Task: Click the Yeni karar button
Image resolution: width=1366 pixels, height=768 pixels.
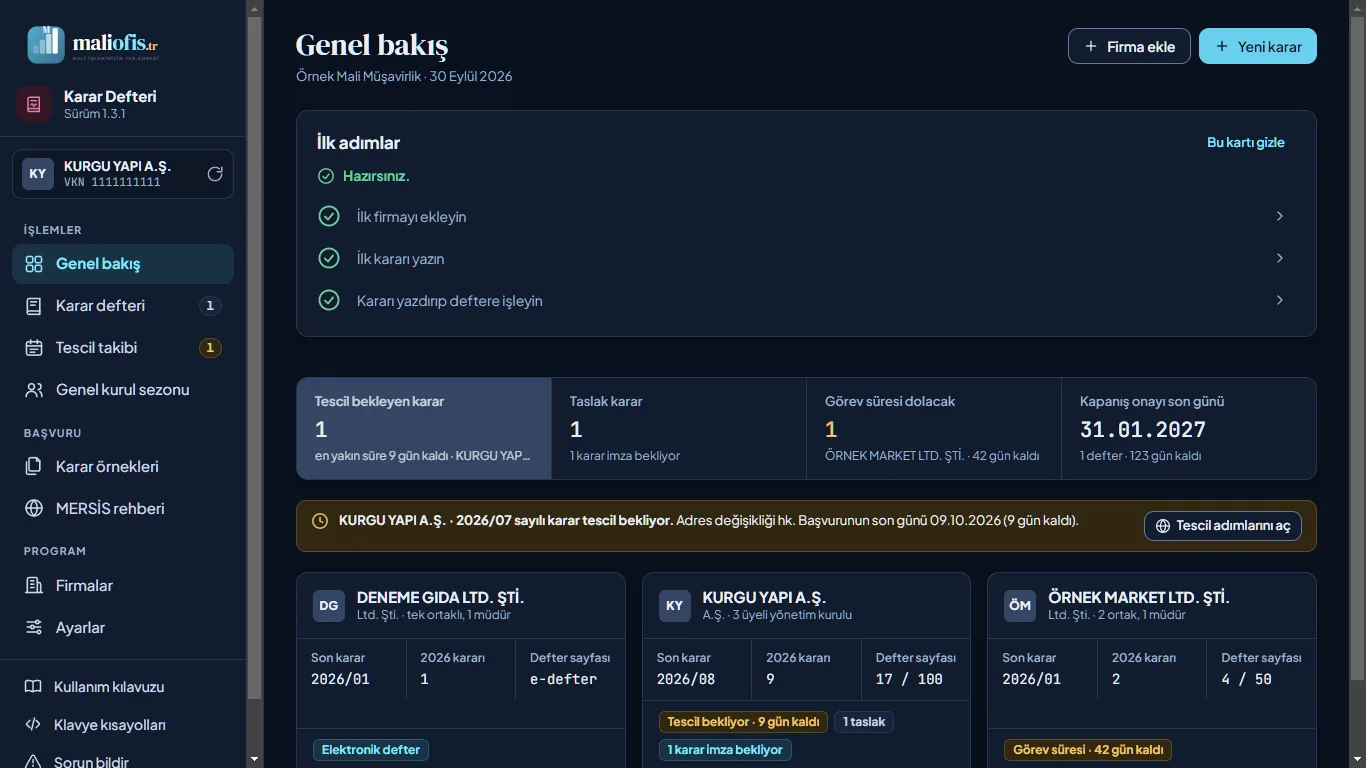Action: 1258,46
